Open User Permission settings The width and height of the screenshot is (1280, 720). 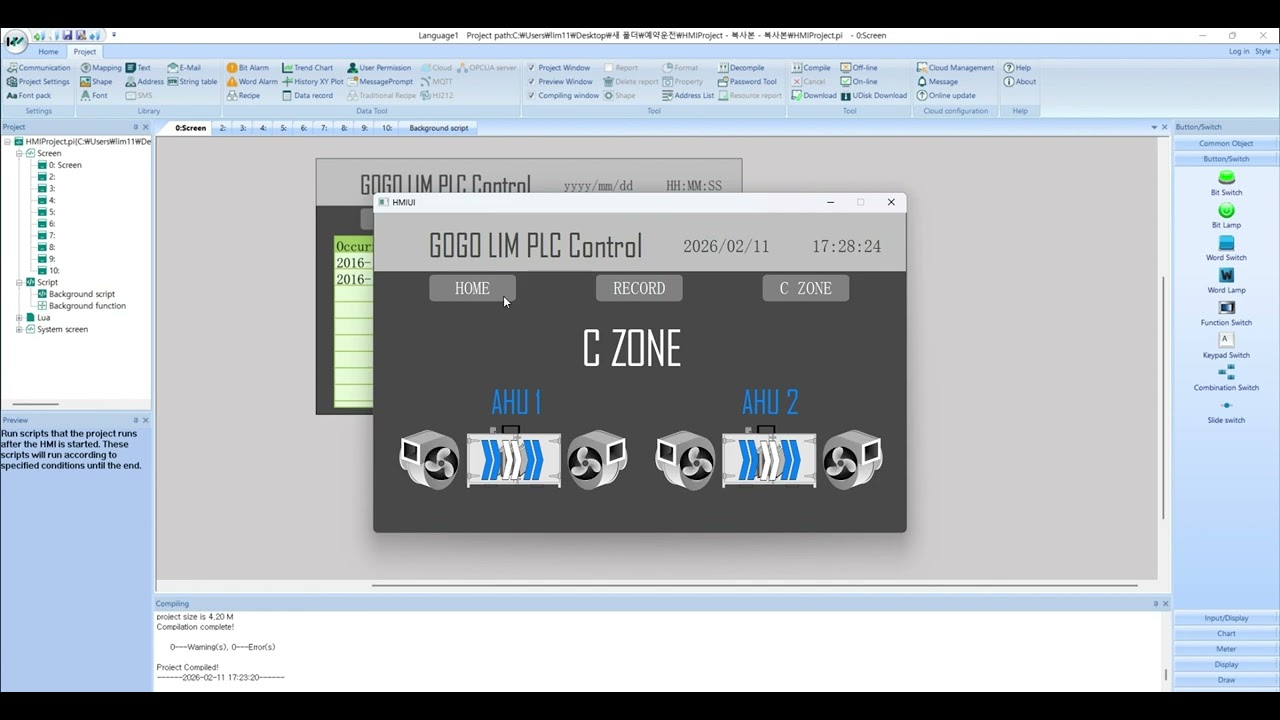tap(378, 68)
